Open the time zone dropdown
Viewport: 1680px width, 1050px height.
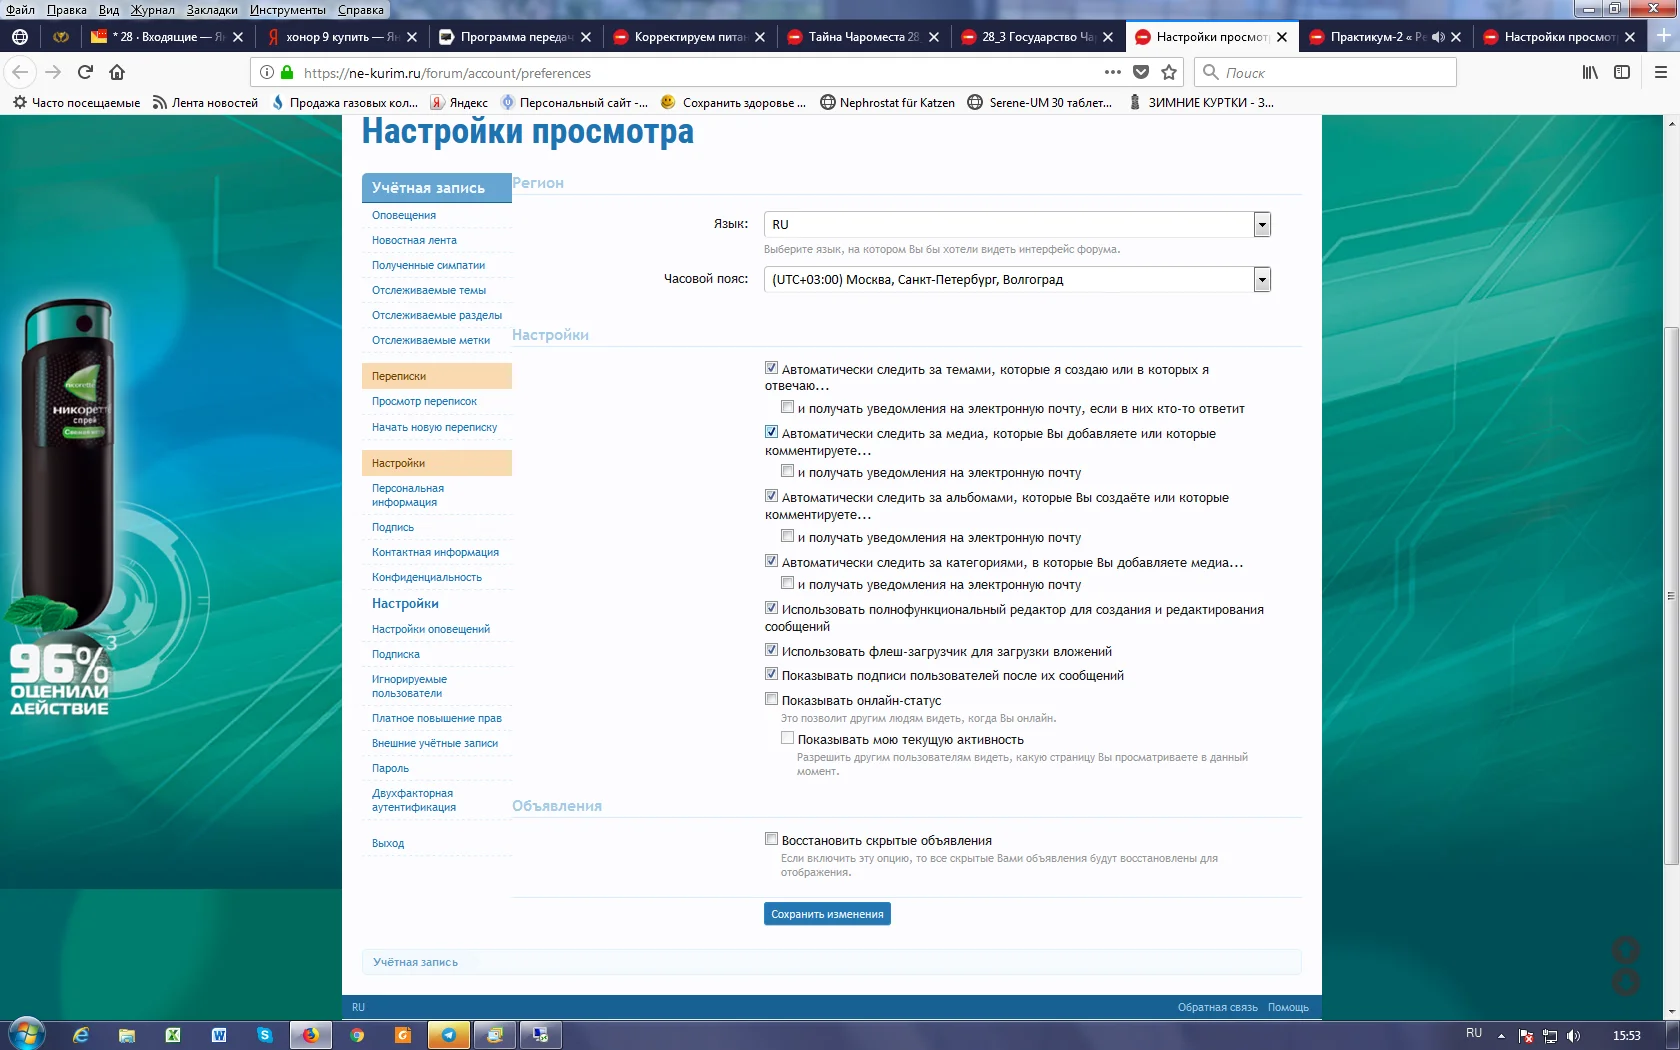[x=1262, y=280]
